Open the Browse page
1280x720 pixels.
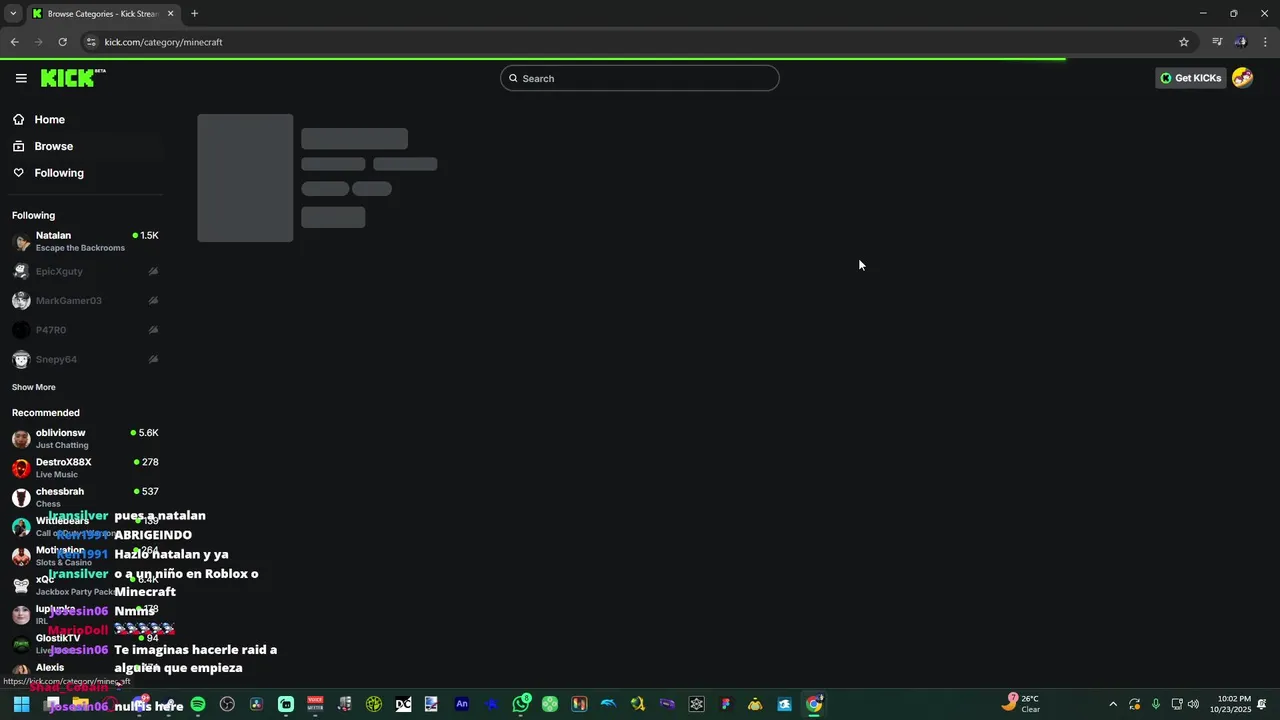[84, 146]
